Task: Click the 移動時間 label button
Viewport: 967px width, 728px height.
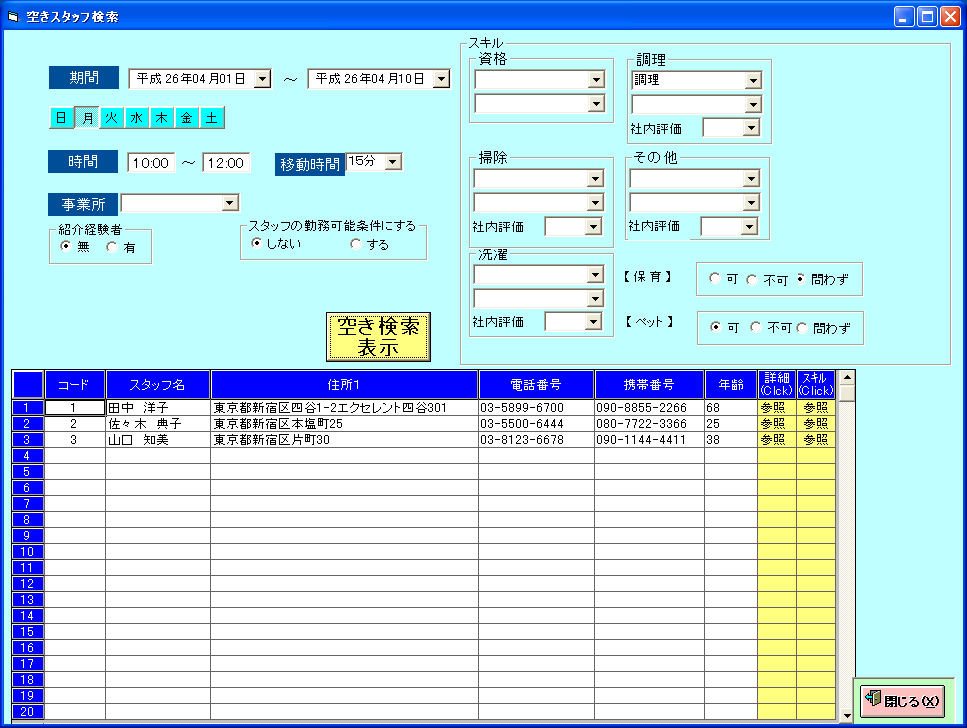Action: [x=310, y=164]
